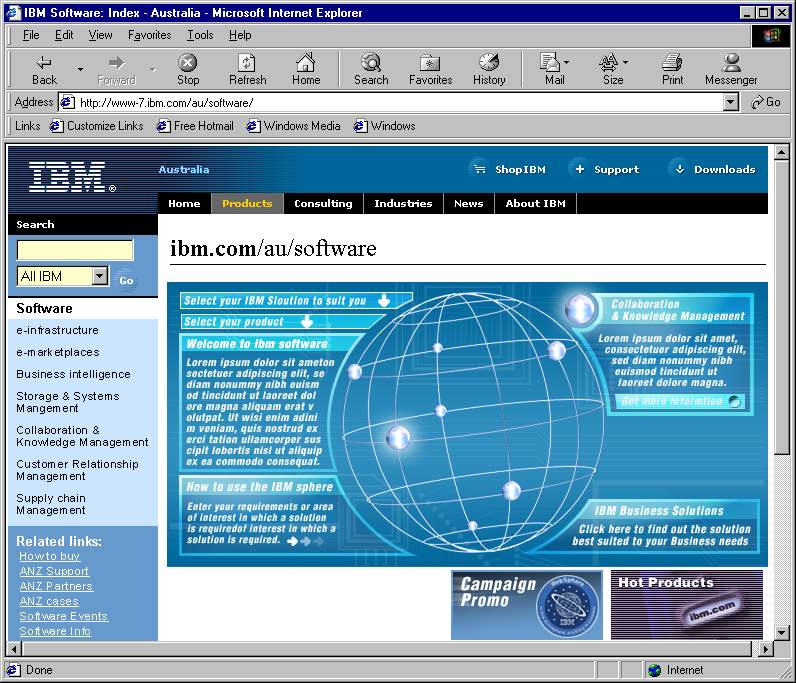
Task: Expand the Back button history dropdown
Action: point(80,69)
